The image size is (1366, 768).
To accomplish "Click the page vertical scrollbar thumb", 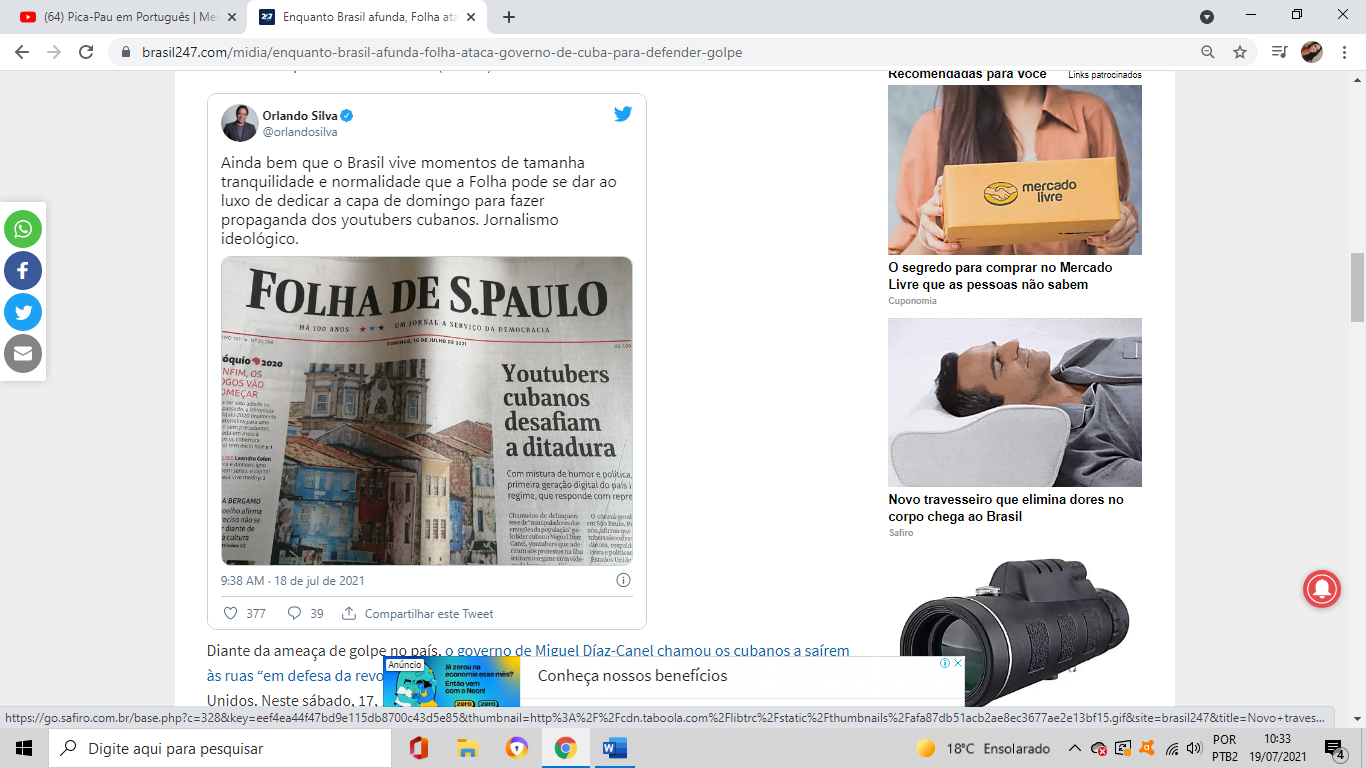I will (1357, 288).
